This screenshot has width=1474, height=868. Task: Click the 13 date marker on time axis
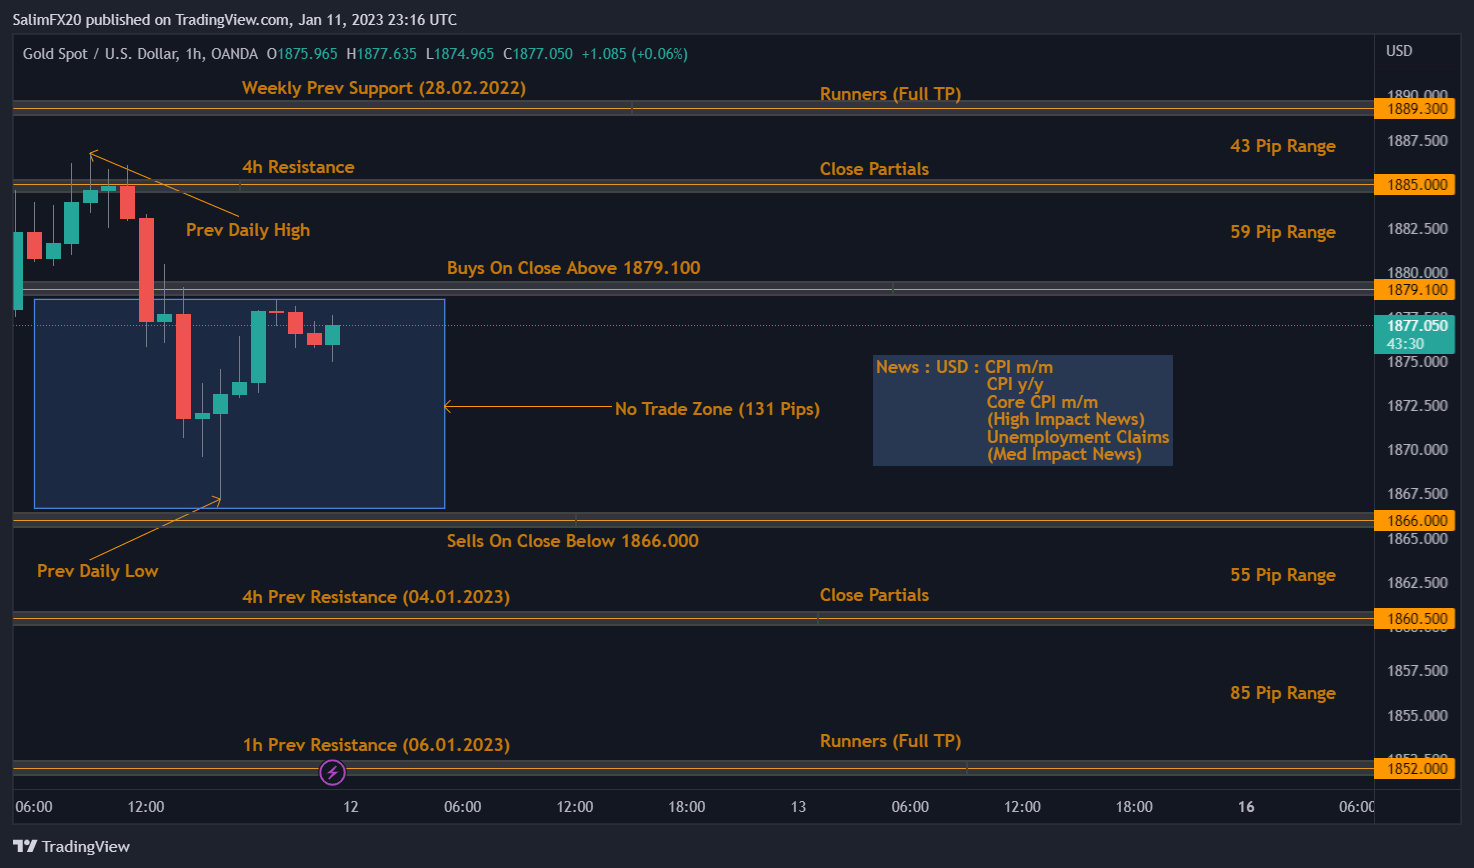[x=798, y=807]
